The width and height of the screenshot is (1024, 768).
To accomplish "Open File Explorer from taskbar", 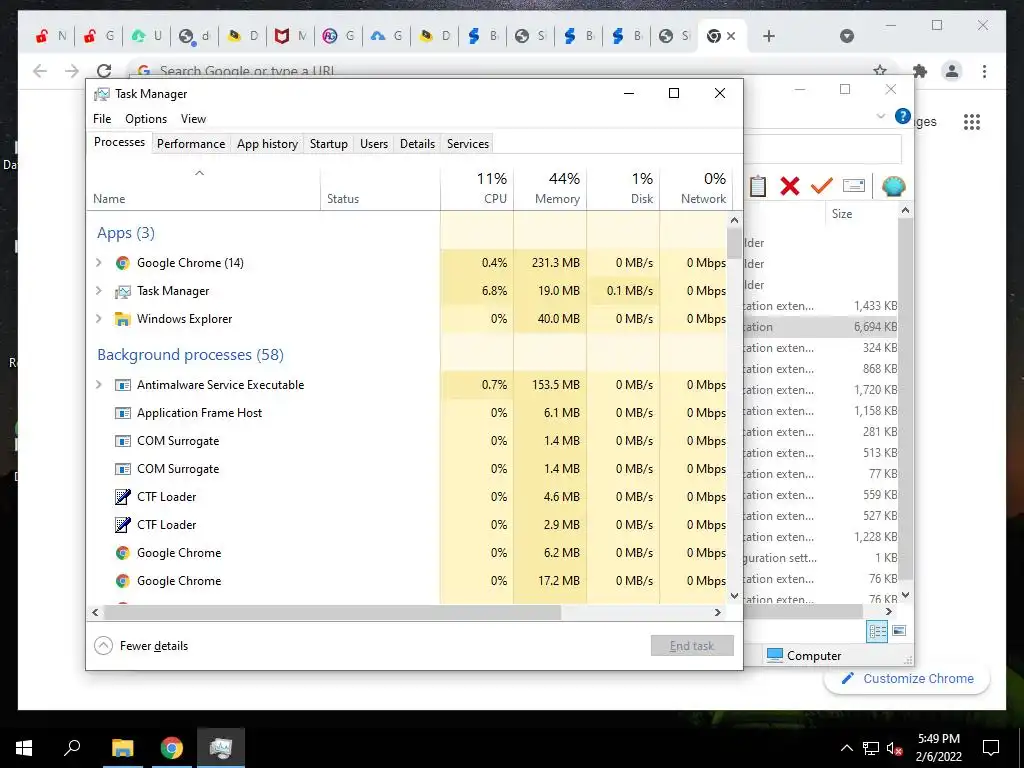I will coord(122,748).
